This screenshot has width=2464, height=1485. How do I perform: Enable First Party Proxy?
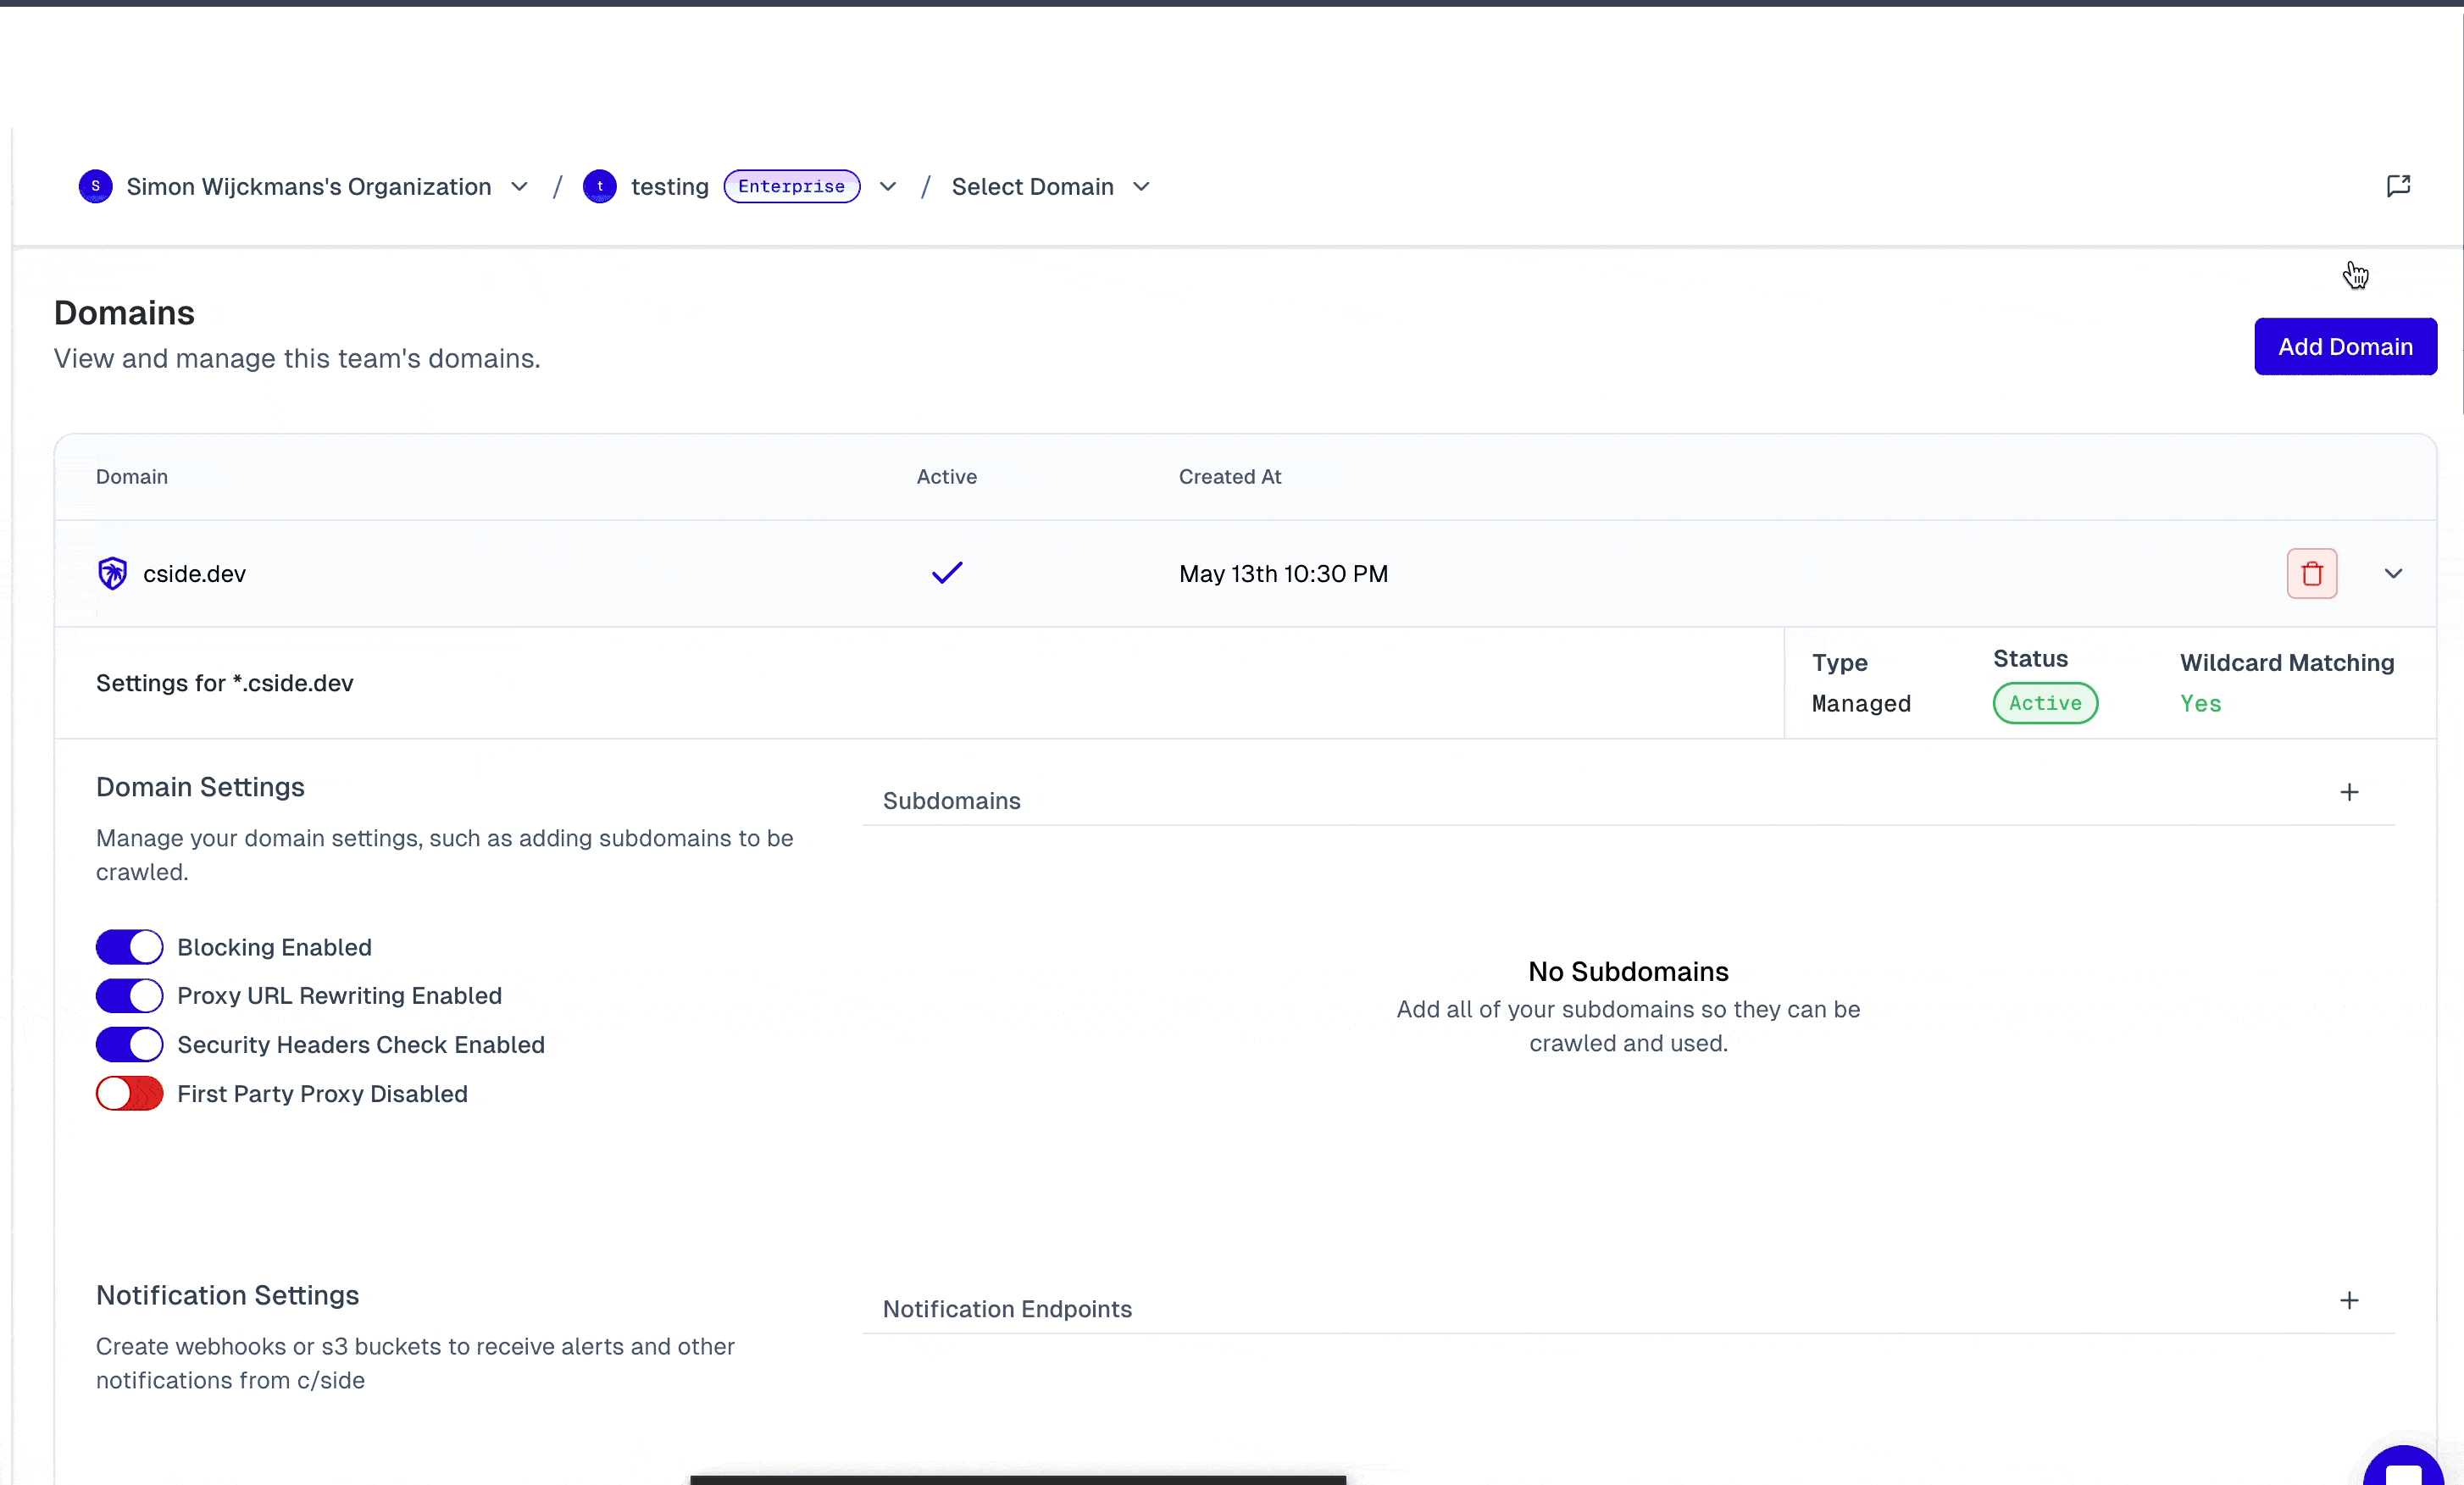click(128, 1093)
